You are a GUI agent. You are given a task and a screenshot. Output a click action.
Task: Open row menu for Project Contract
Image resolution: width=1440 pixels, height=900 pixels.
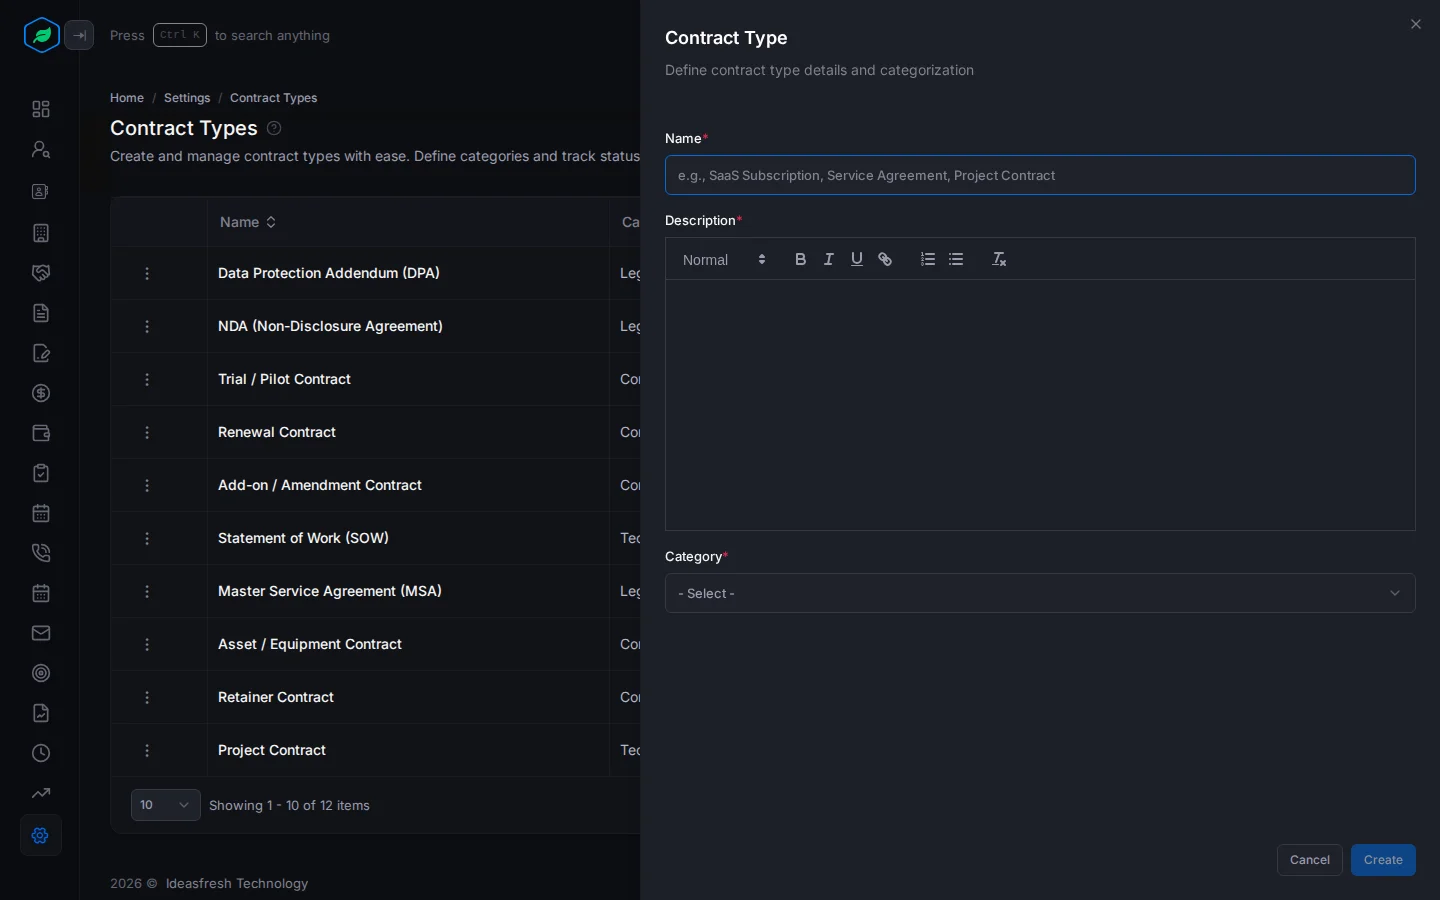(x=147, y=750)
